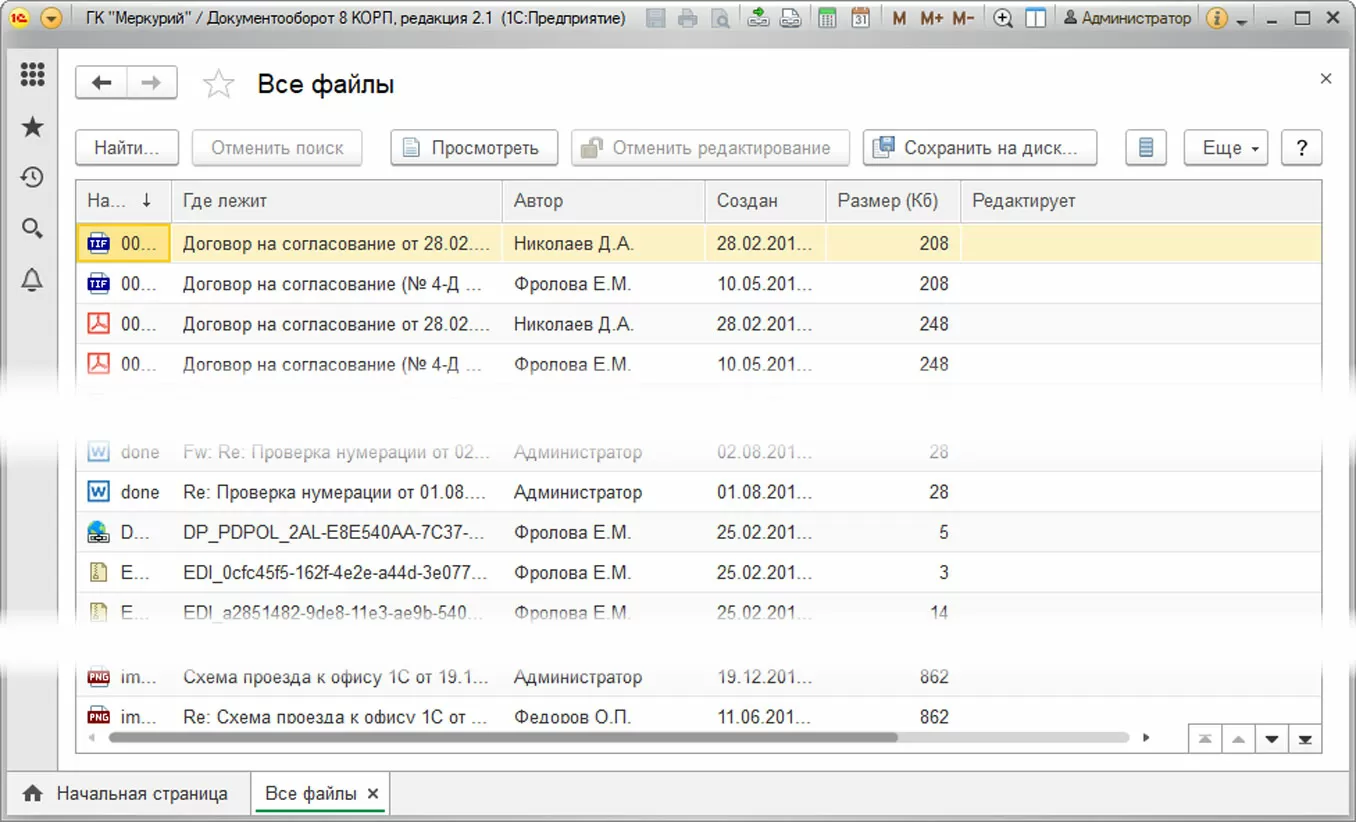Select the file icon of the DP_PDPOL row
Image resolution: width=1356 pixels, height=822 pixels.
98,532
